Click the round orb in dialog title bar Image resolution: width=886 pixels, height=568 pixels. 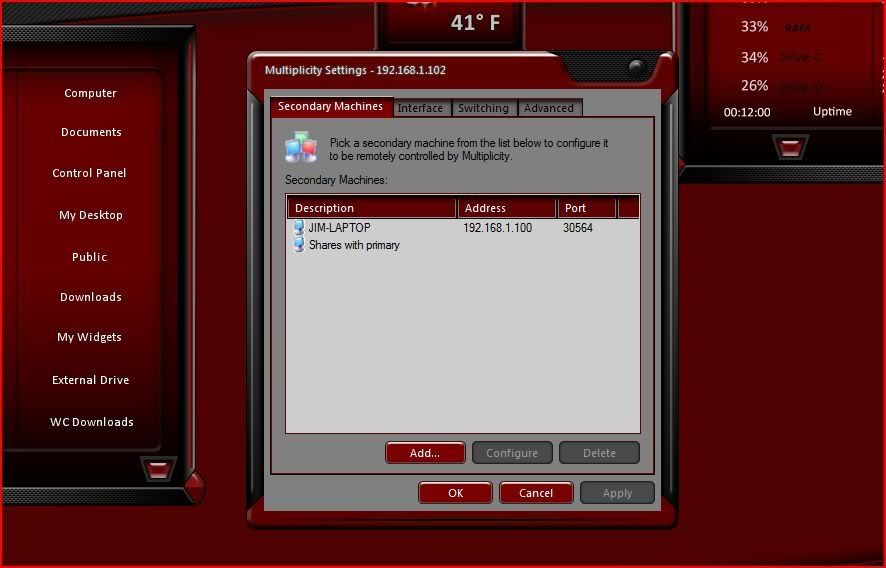(637, 68)
